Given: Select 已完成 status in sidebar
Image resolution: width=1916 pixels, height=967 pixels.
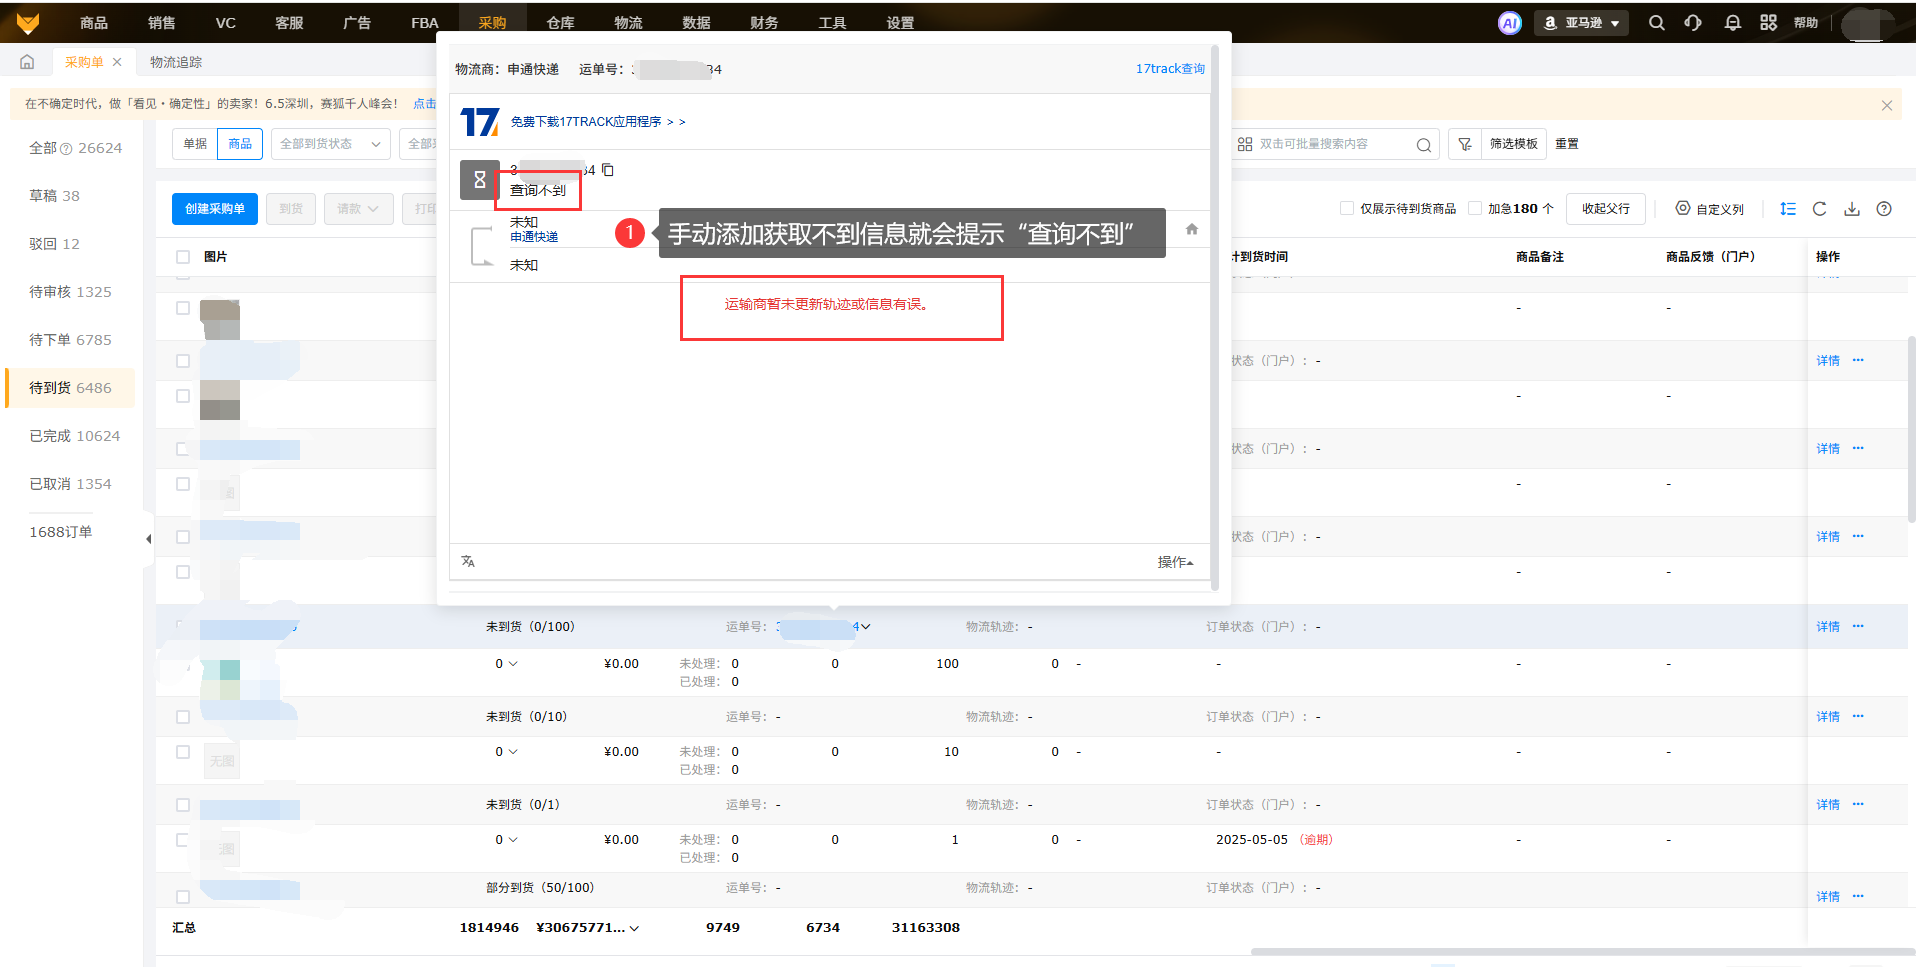Looking at the screenshot, I should [74, 436].
